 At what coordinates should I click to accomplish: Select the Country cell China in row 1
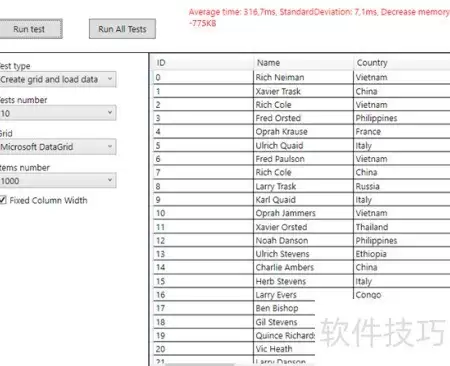402,91
